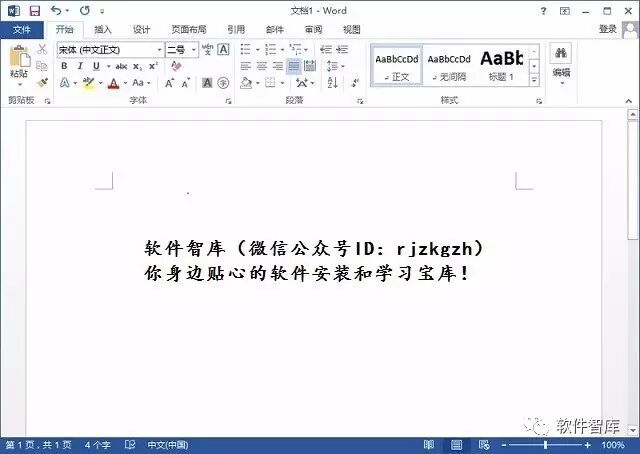Apply strikethrough formatting
Viewport: 640px width, 454px height.
click(x=121, y=66)
